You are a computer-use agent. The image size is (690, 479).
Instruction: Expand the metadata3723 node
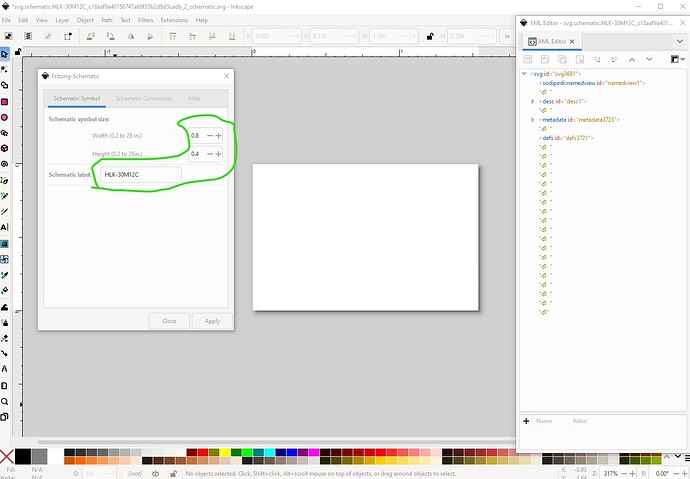532,120
